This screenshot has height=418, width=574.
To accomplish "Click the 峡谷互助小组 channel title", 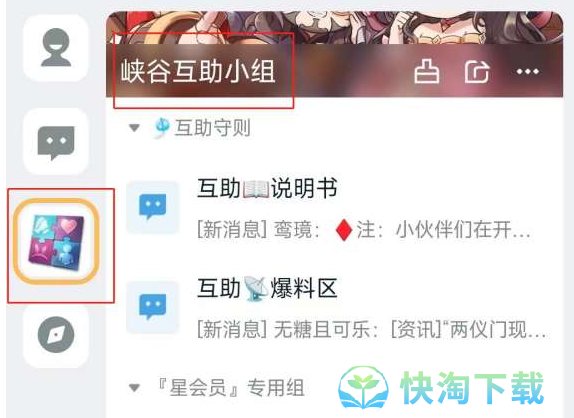I will point(198,71).
